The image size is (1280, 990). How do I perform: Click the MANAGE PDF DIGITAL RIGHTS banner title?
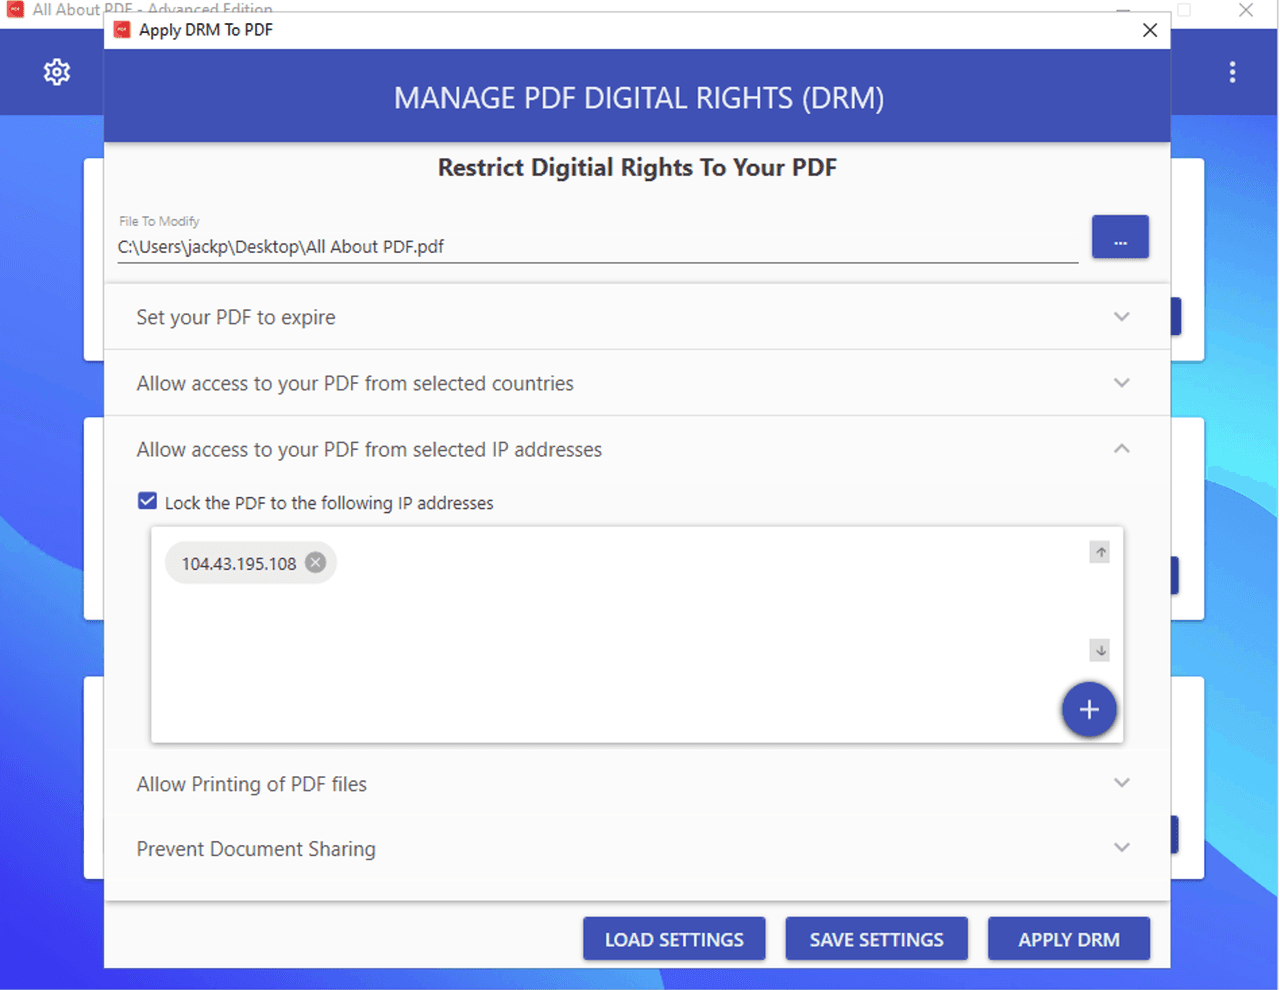[638, 98]
